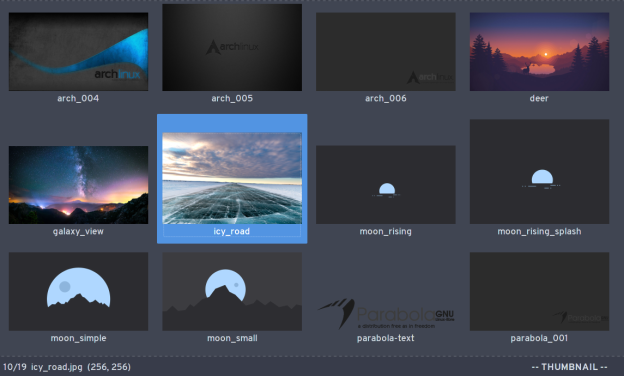
Task: Click the moon_rising_splash filename label
Action: (539, 232)
